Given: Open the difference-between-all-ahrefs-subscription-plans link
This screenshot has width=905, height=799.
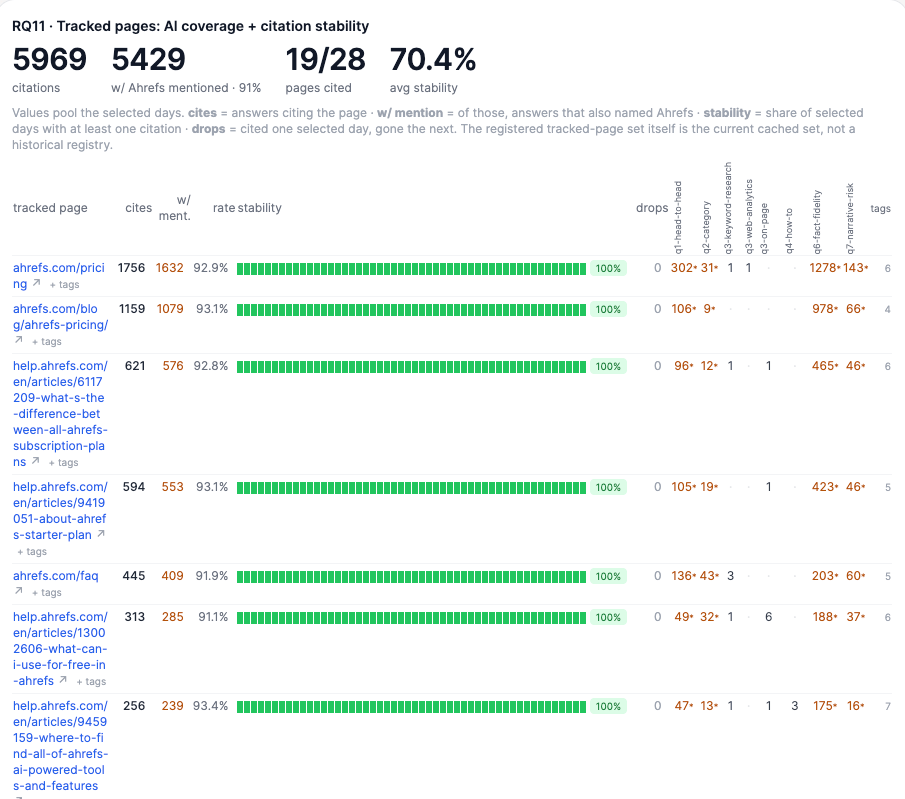Looking at the screenshot, I should [61, 414].
